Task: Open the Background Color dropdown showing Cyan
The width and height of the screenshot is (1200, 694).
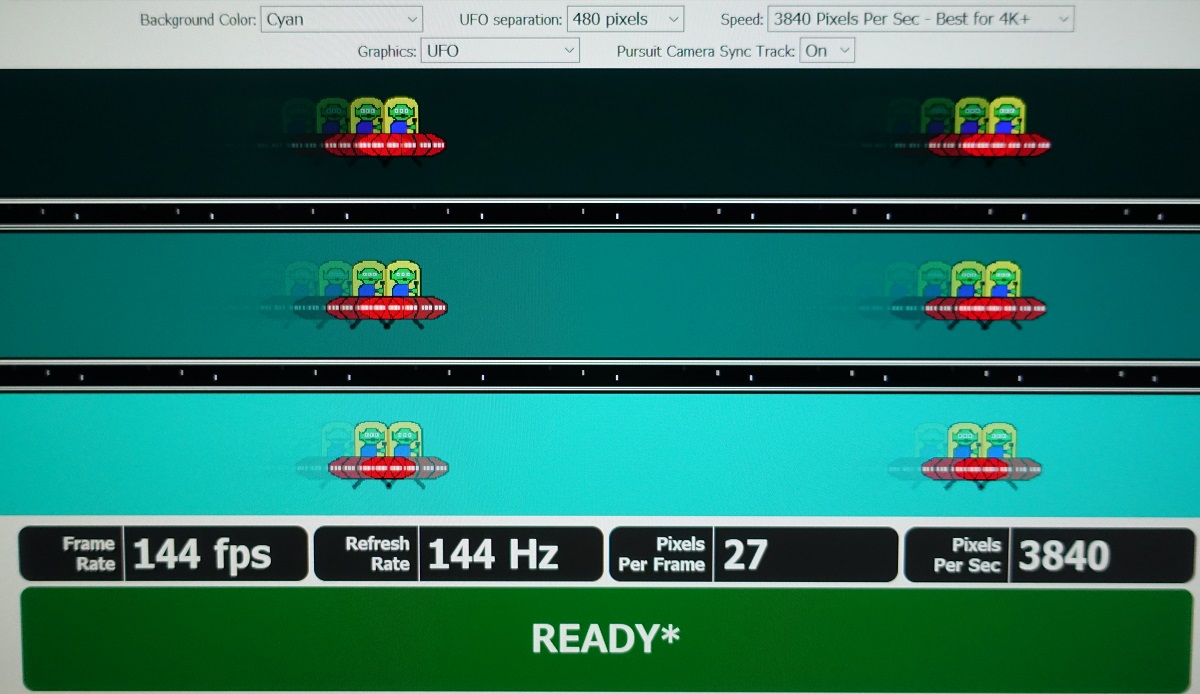Action: pyautogui.click(x=341, y=19)
